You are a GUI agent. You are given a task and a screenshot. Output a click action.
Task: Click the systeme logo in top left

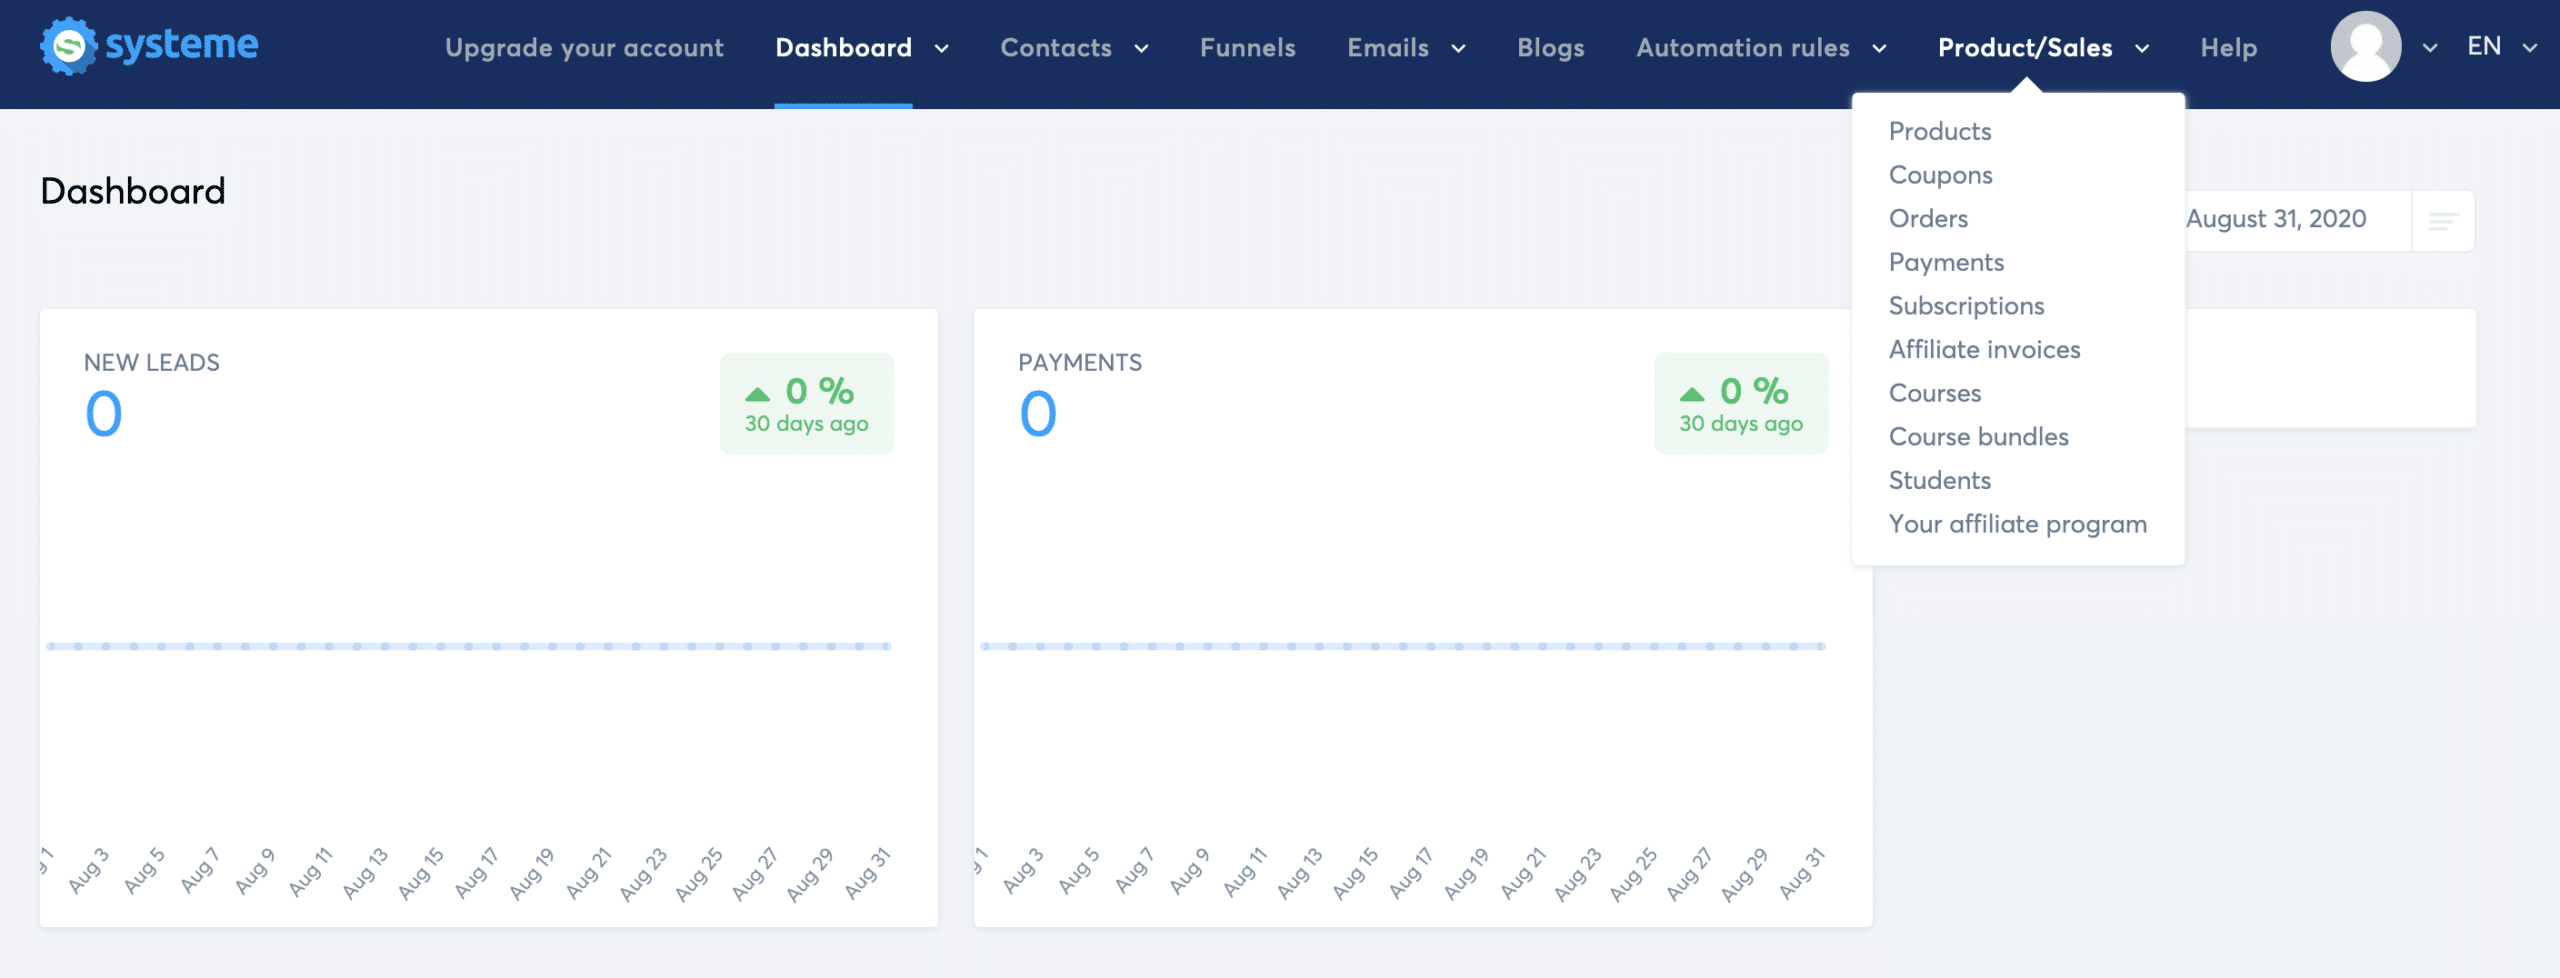(x=148, y=45)
